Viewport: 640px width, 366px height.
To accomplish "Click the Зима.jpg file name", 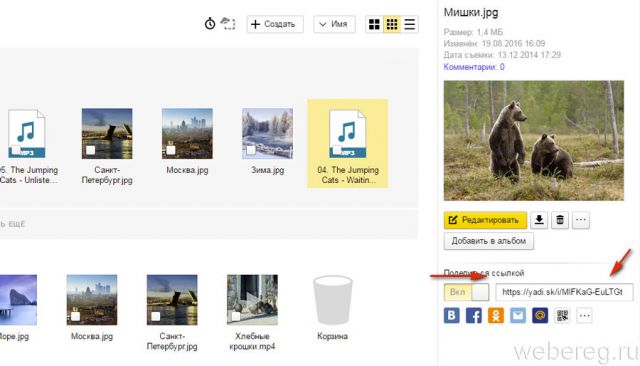I will (267, 170).
